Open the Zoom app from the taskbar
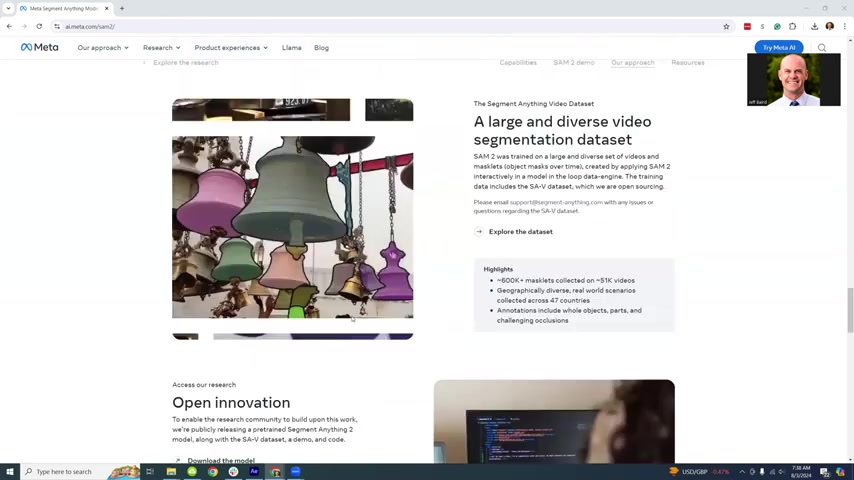 [x=295, y=471]
